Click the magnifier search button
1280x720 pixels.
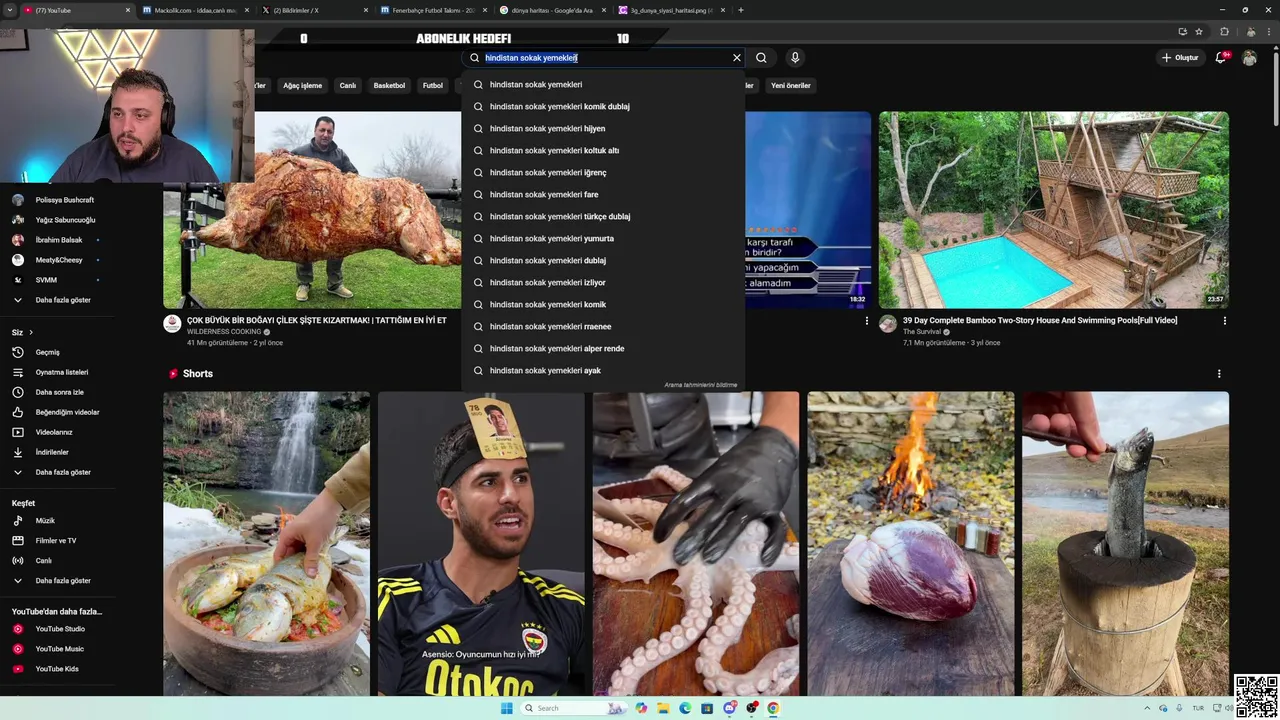761,58
